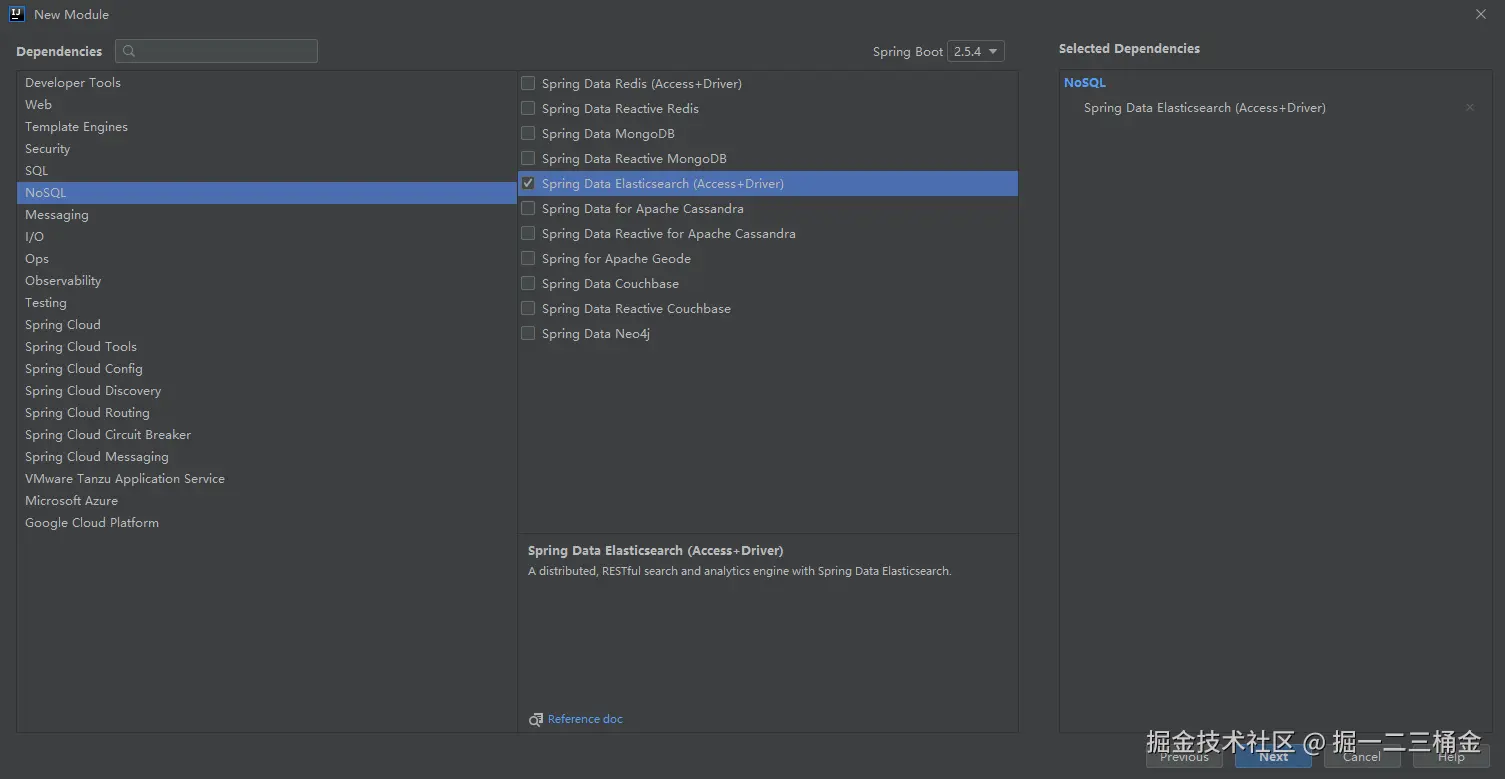Enable Spring Data Reactive Couchbase
Image resolution: width=1505 pixels, height=779 pixels.
[x=528, y=308]
